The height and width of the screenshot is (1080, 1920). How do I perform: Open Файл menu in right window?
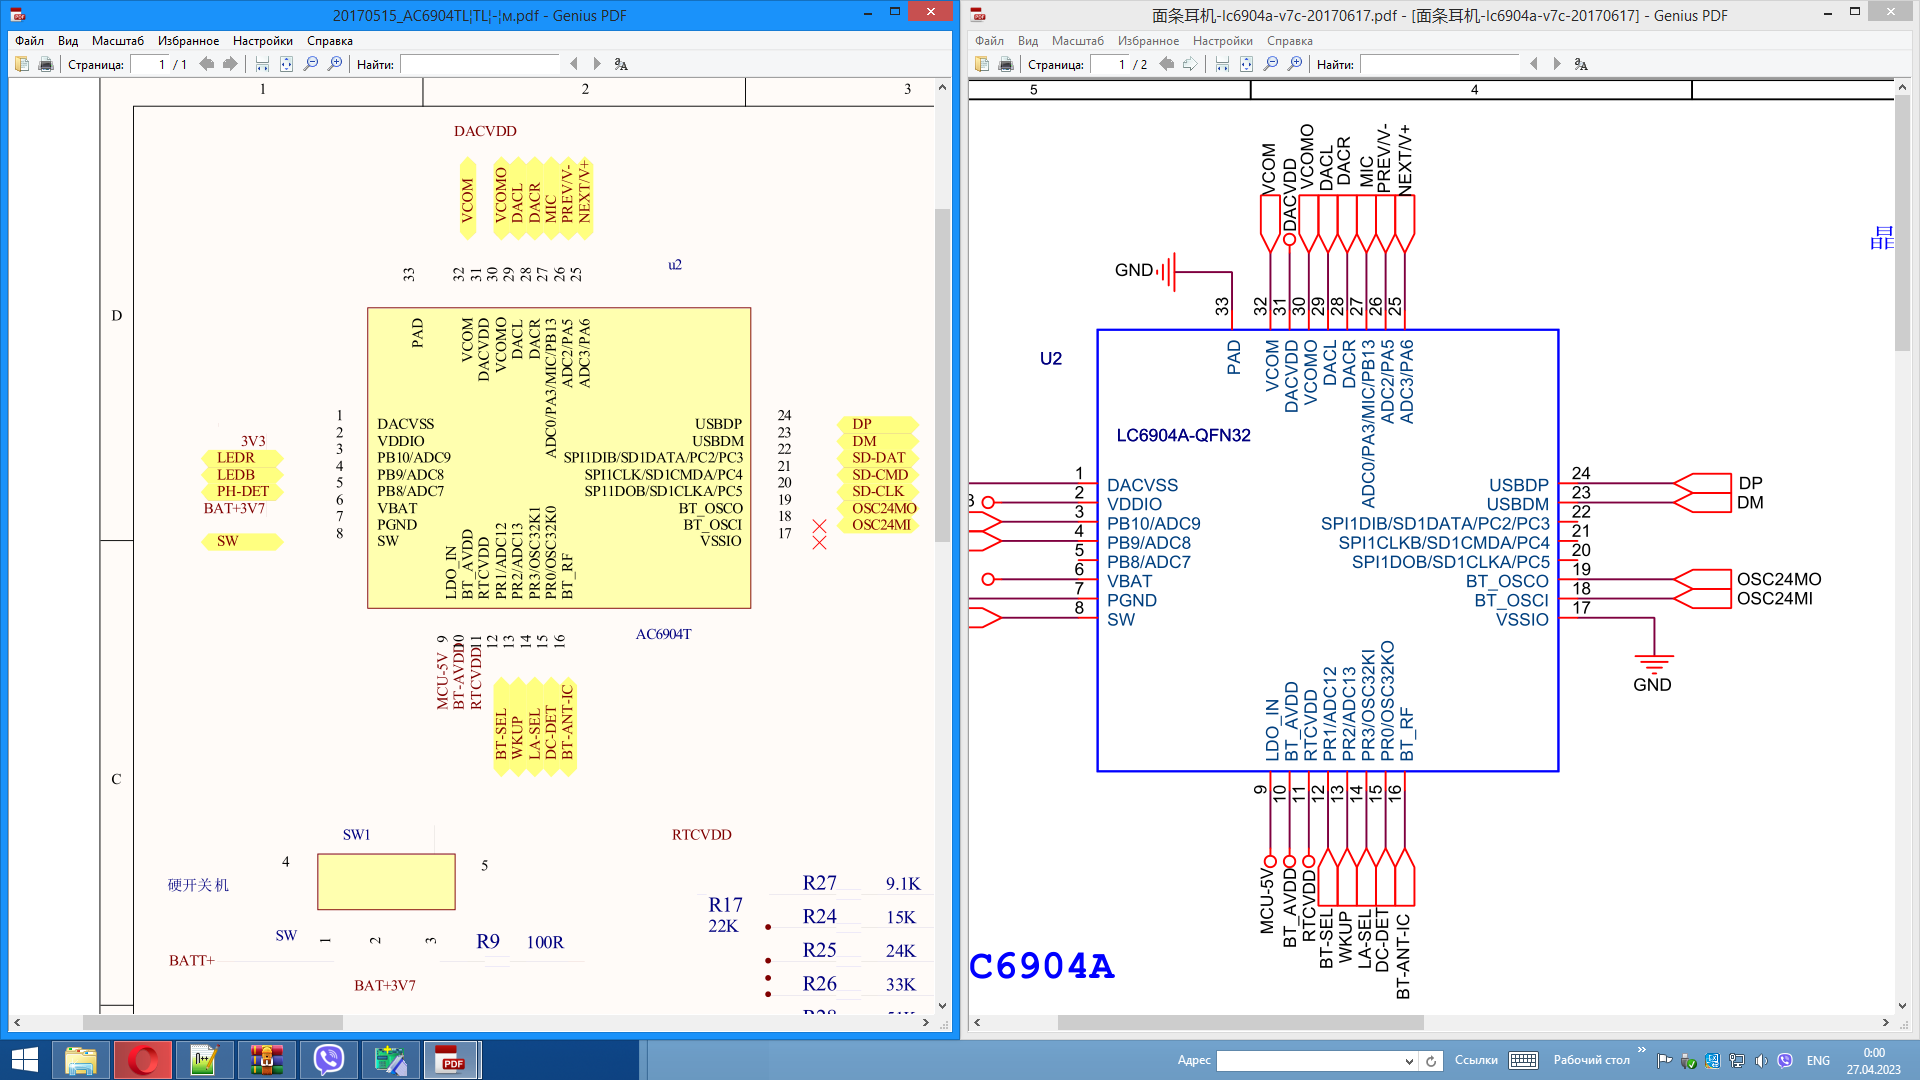click(x=989, y=41)
